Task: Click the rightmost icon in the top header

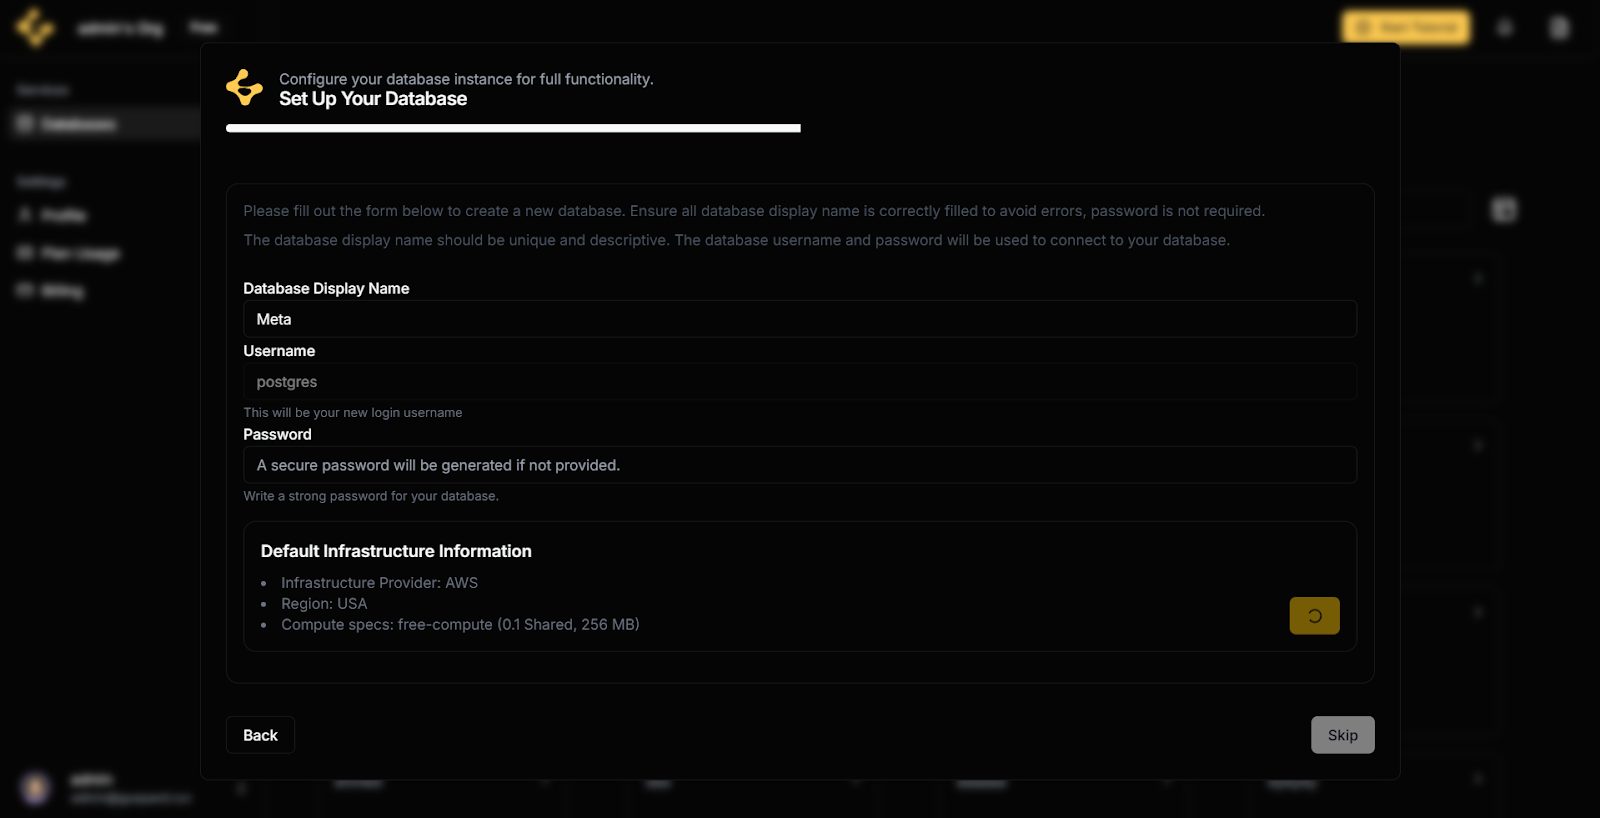Action: point(1558,28)
